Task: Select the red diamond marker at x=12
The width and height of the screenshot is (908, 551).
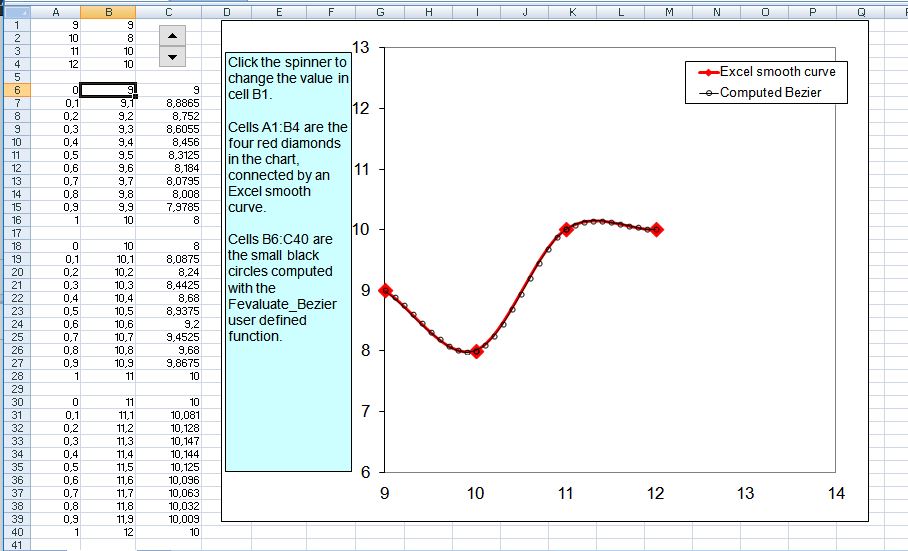Action: pos(656,229)
